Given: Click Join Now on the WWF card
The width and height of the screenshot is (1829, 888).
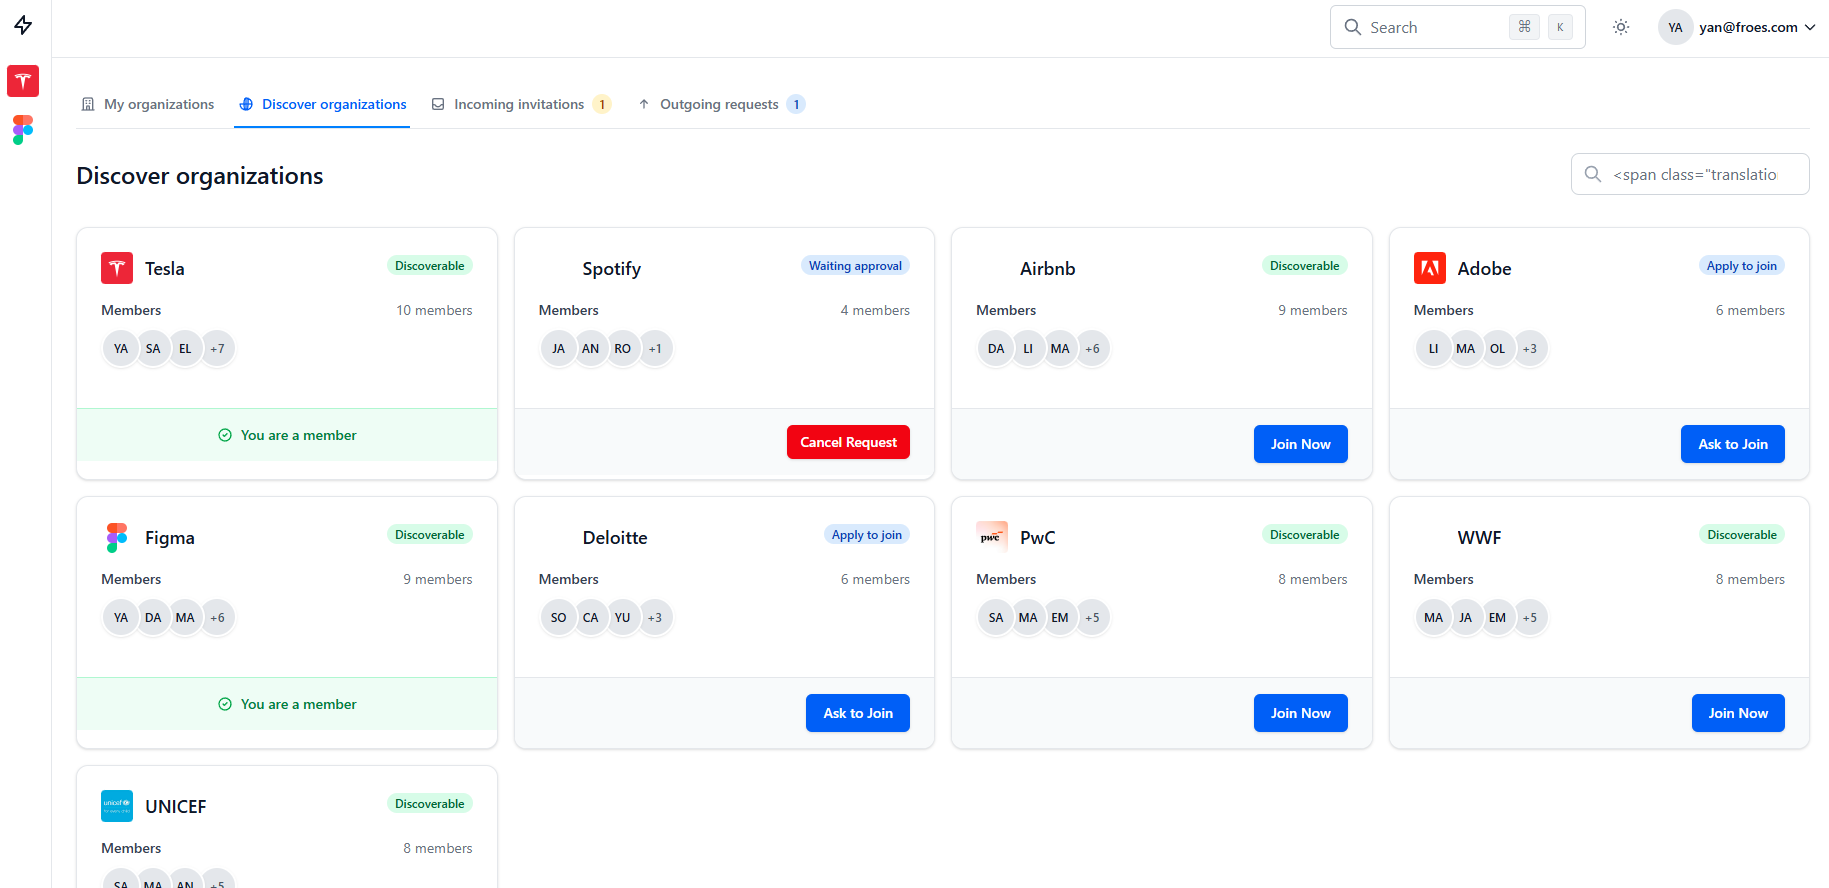Looking at the screenshot, I should click(1737, 713).
